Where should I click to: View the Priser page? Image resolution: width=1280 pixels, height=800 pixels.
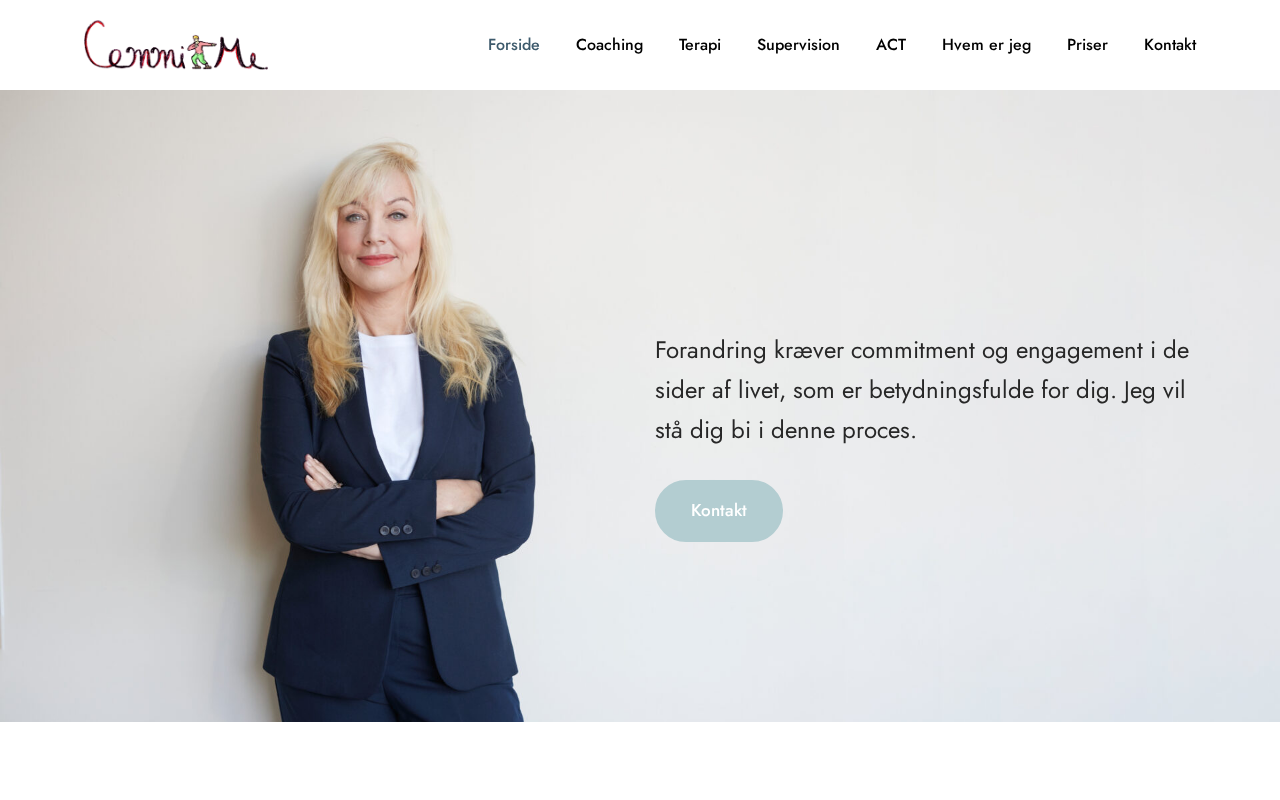1087,45
